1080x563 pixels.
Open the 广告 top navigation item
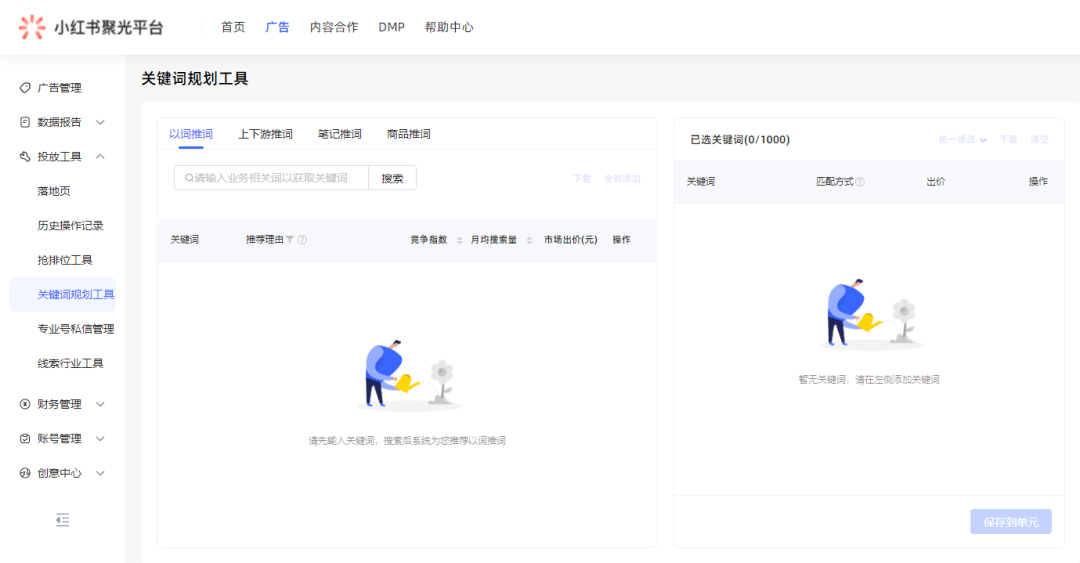tap(277, 27)
